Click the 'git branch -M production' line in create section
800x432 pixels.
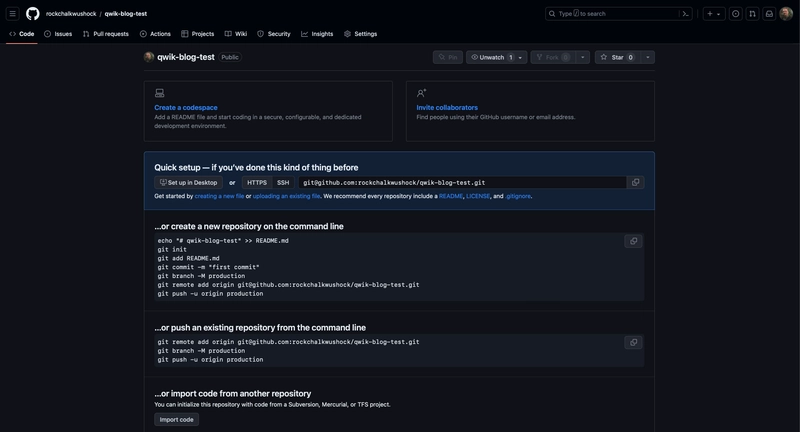point(201,276)
